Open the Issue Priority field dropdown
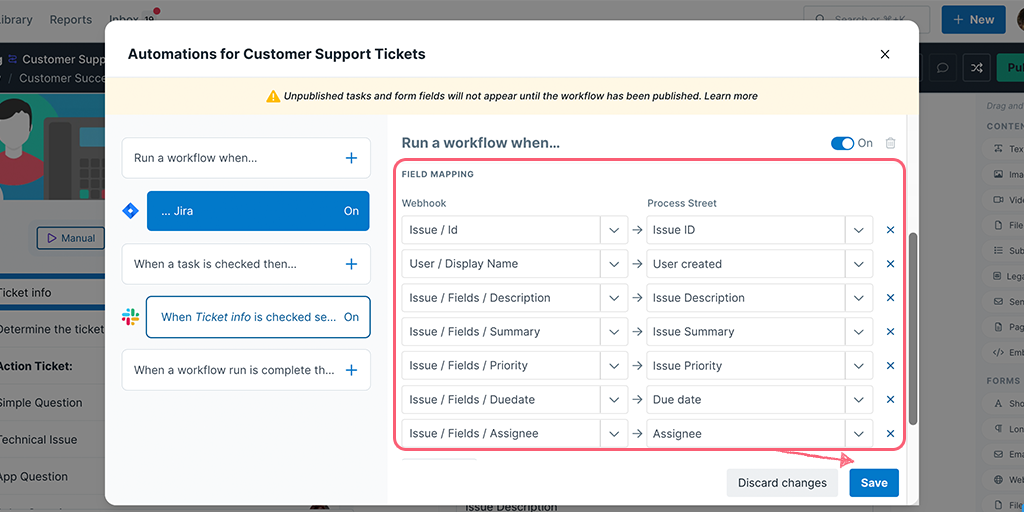This screenshot has width=1024, height=512. pyautogui.click(x=859, y=366)
